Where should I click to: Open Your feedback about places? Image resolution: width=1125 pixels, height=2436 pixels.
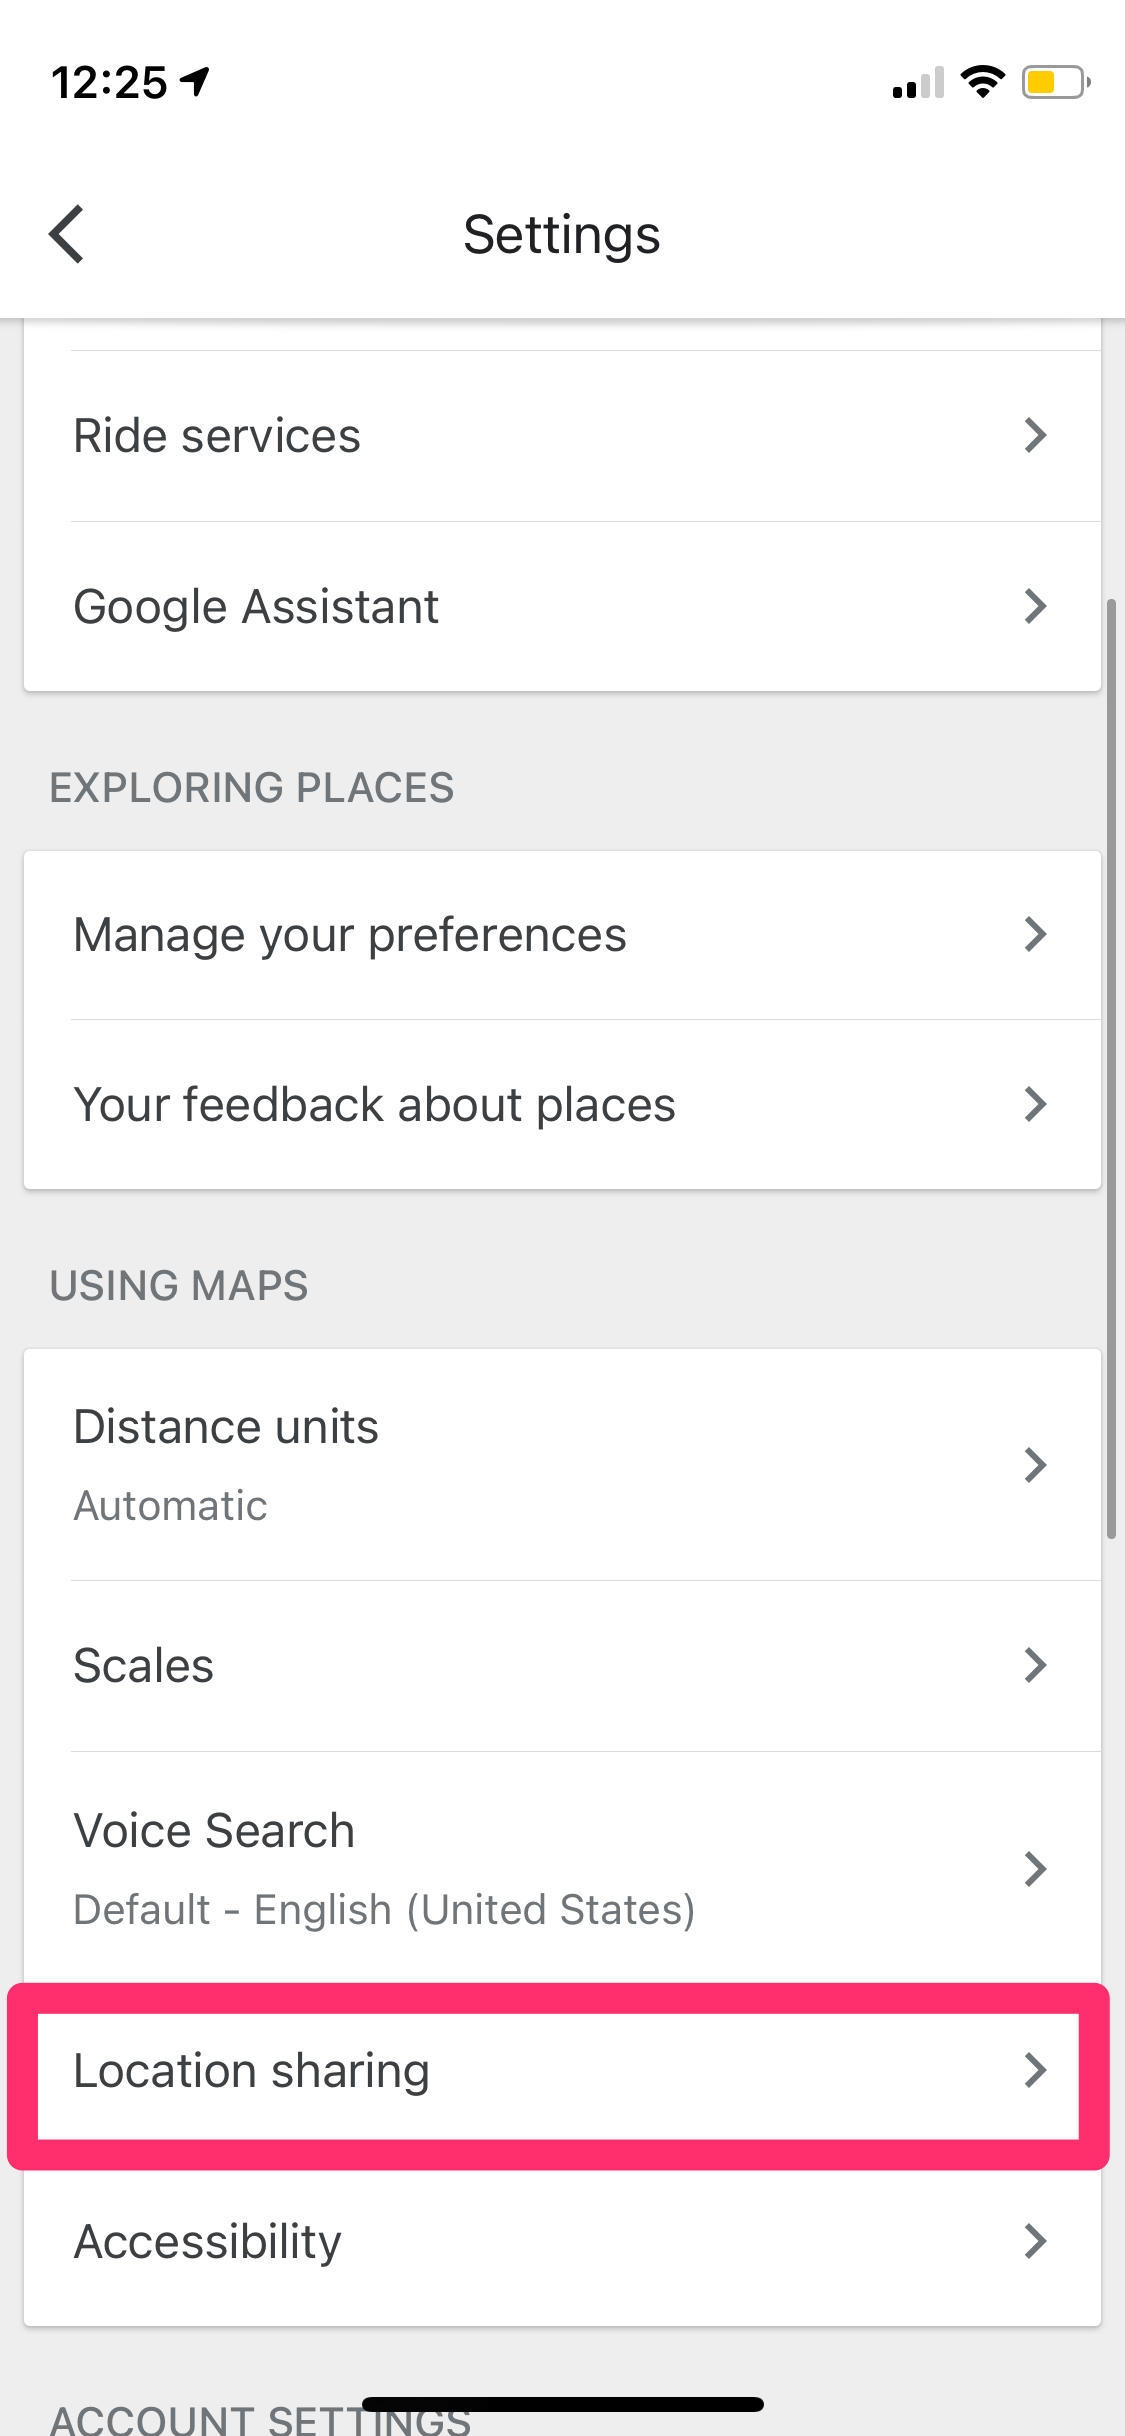(375, 1105)
